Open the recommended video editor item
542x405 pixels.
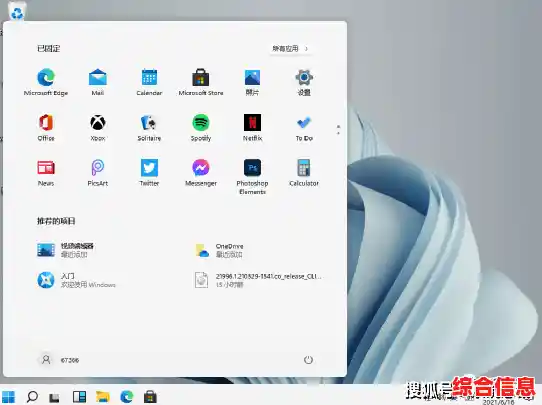click(66, 250)
